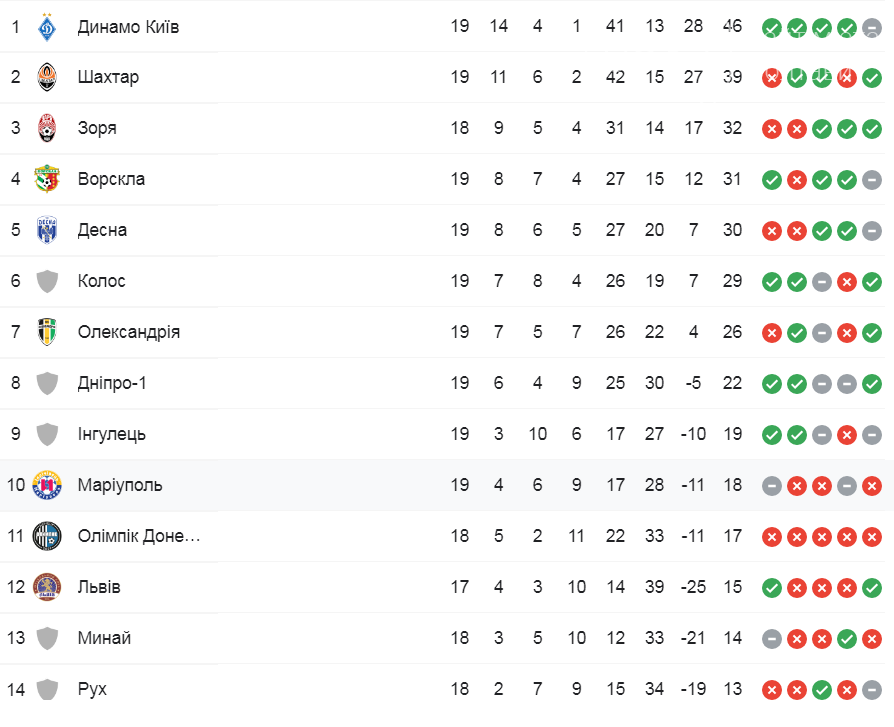Click the Маріуполь club crest
The width and height of the screenshot is (894, 727).
(47, 485)
